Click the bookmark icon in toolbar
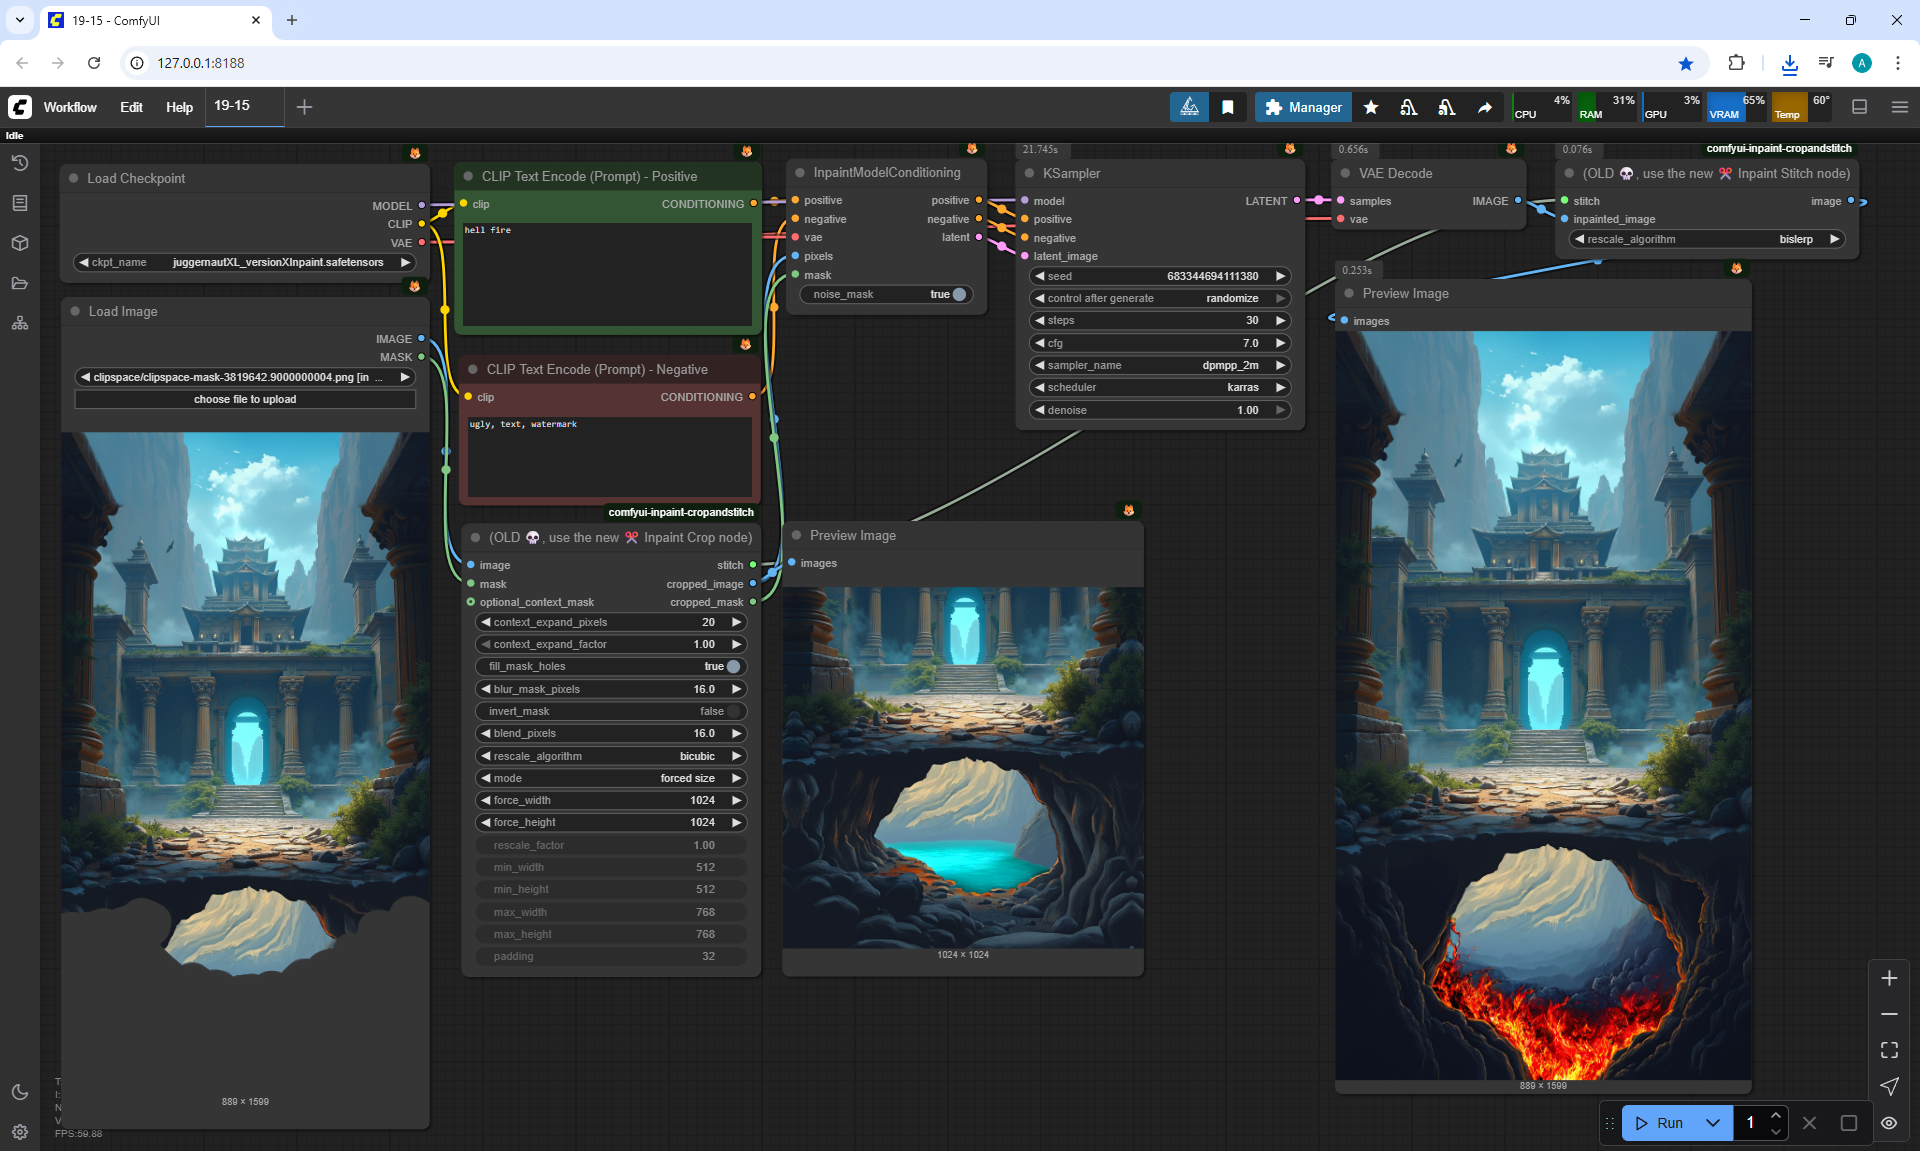This screenshot has height=1151, width=1920. (x=1228, y=107)
